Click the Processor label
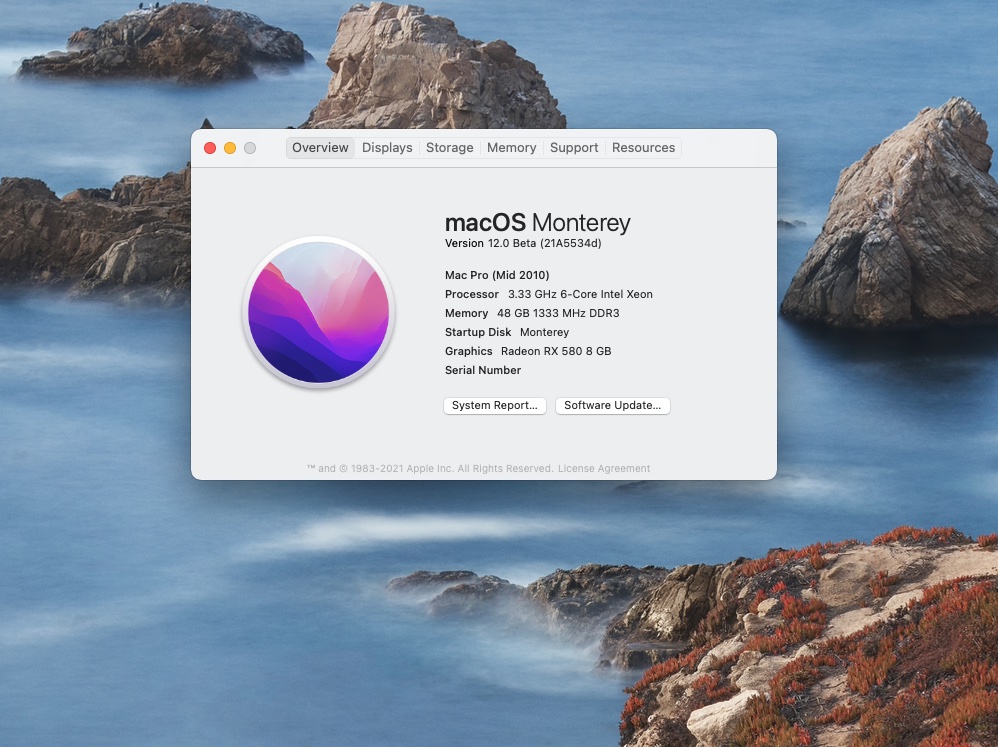This screenshot has height=747, width=998. tap(472, 294)
